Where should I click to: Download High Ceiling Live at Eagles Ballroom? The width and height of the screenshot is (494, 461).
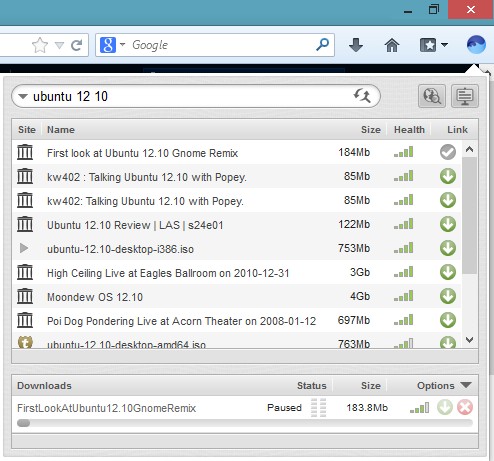pos(448,272)
